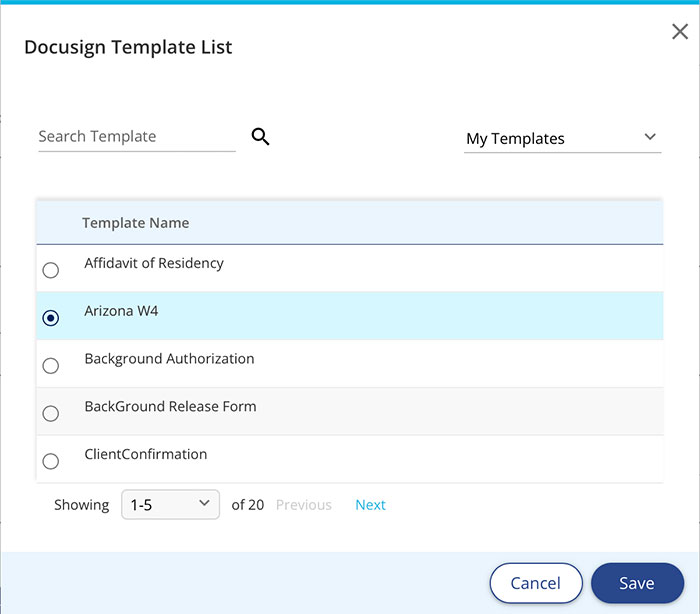Select the Affidavit of Residency radio button

(x=50, y=270)
